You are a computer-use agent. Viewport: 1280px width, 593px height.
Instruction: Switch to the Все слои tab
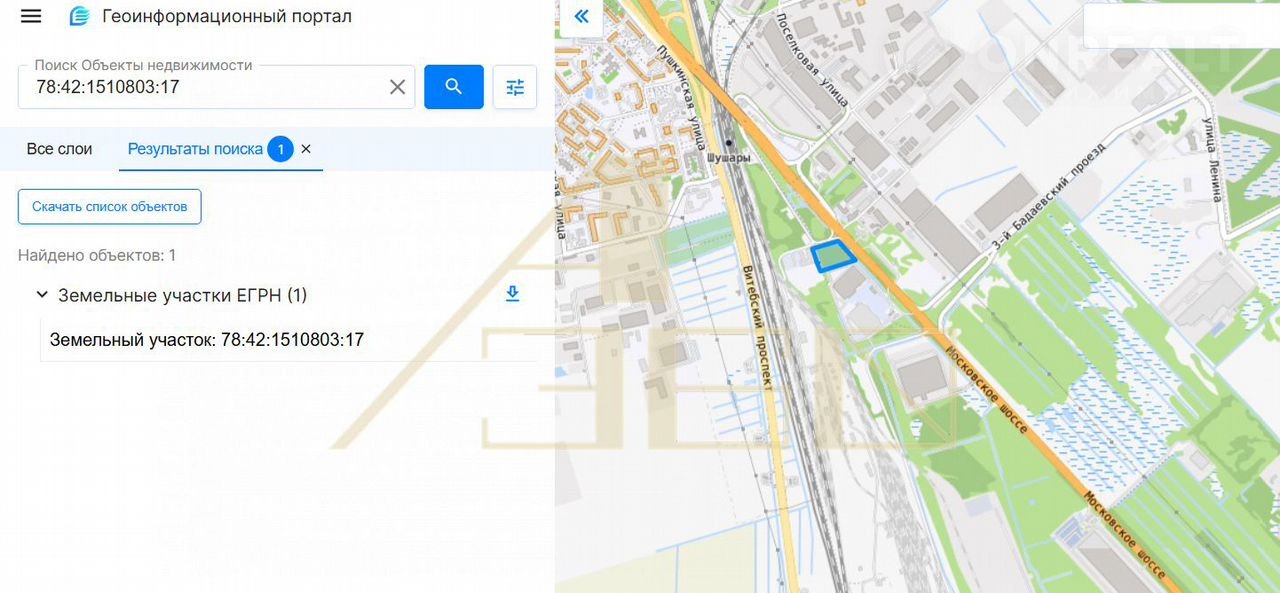pos(59,149)
